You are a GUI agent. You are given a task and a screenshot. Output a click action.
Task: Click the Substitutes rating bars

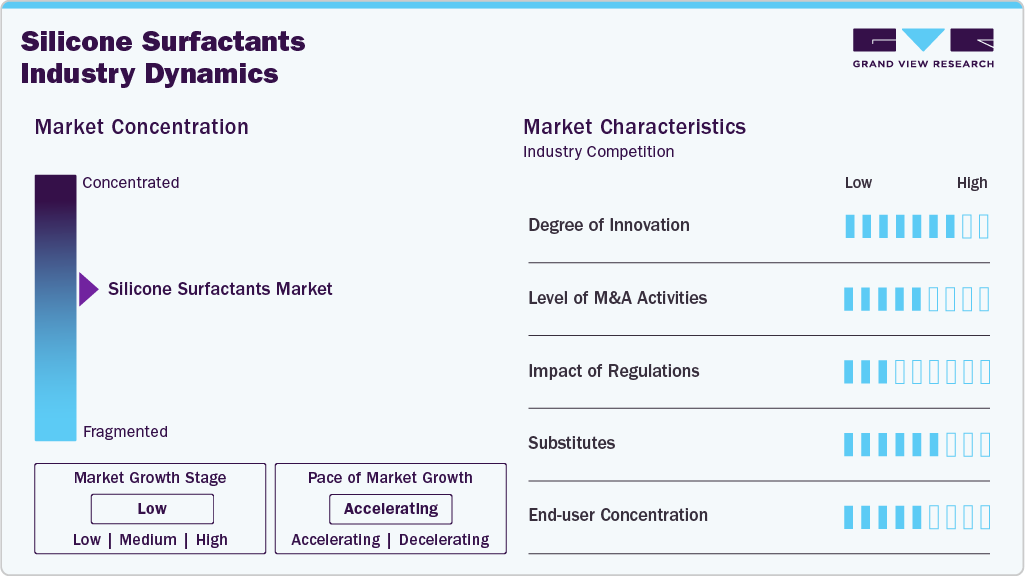click(916, 444)
